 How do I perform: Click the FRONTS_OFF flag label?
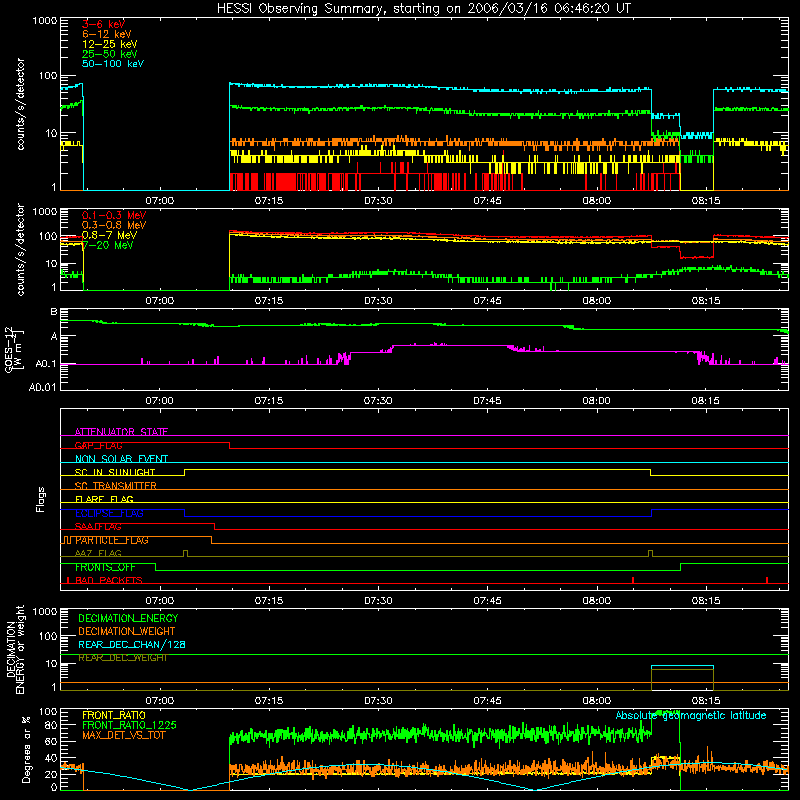click(105, 567)
